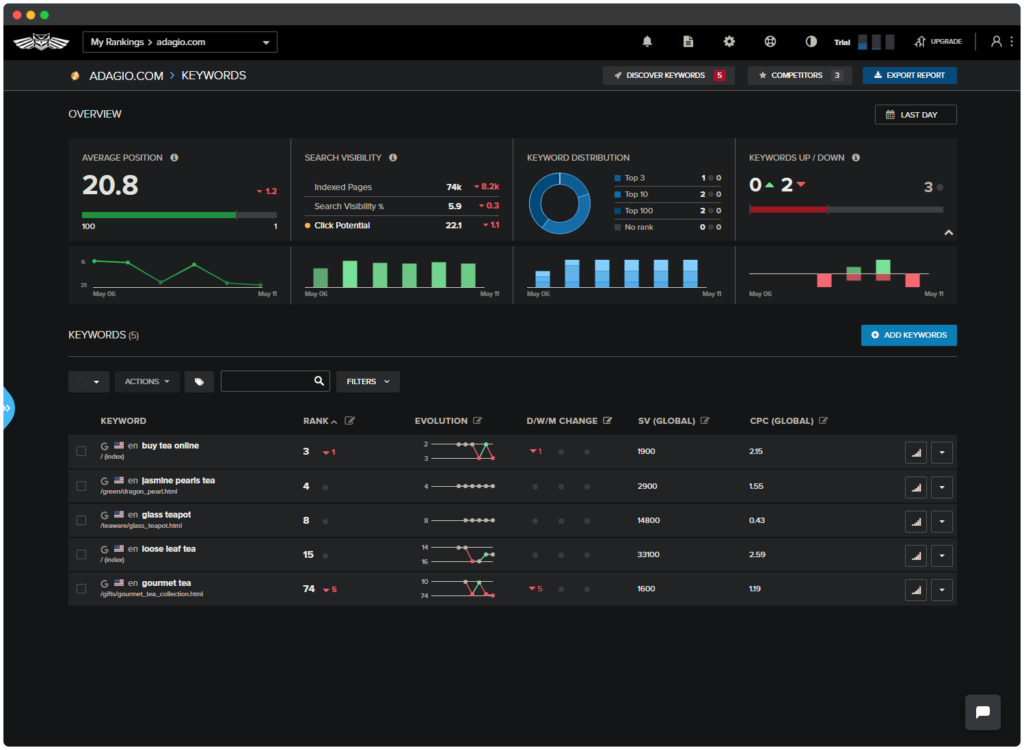
Task: Toggle the dark/light contrast theme icon
Action: 811,42
